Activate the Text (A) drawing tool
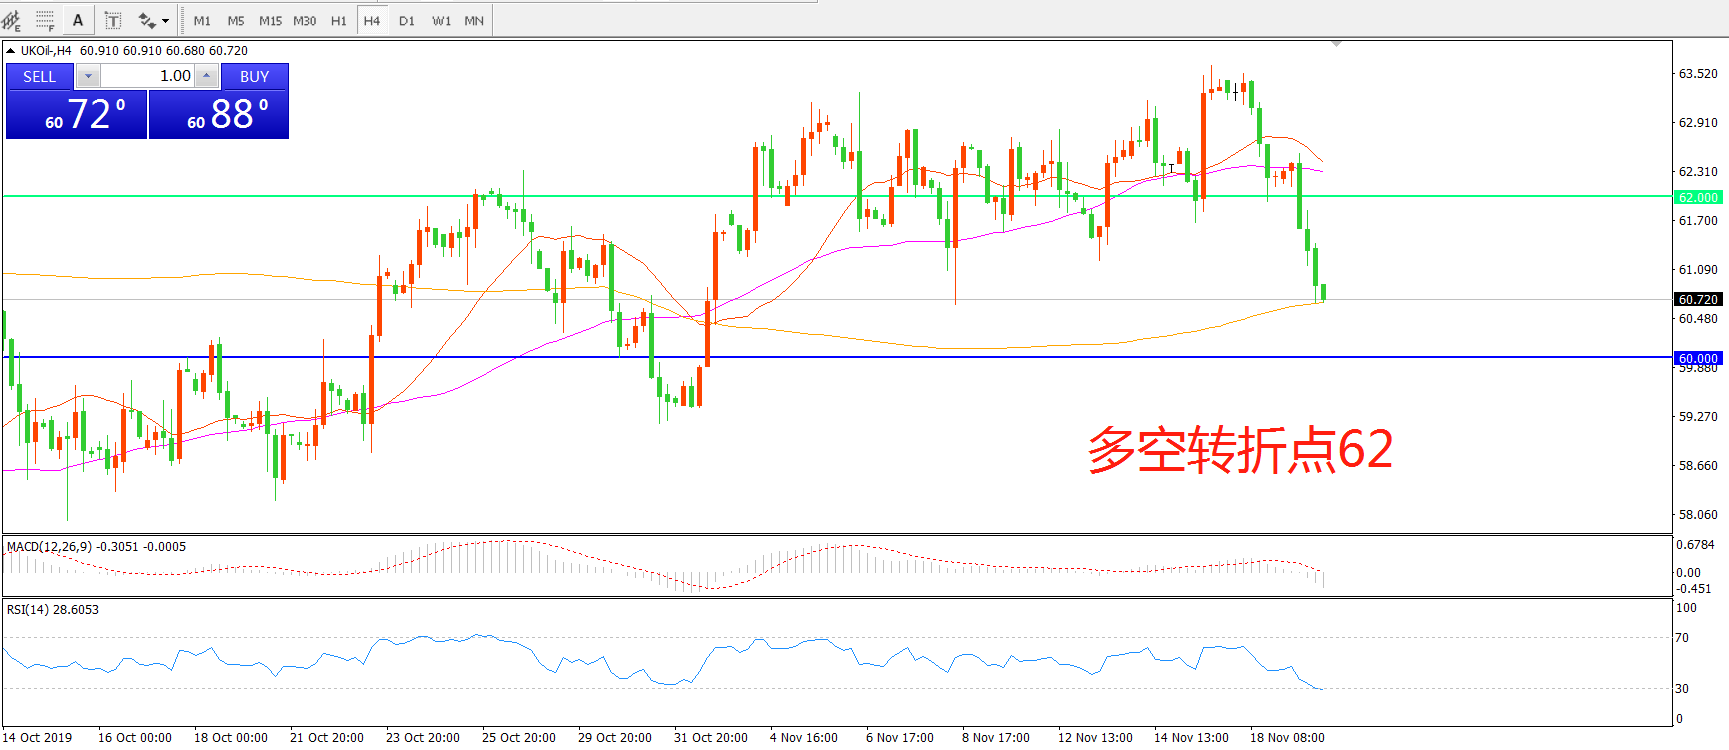The height and width of the screenshot is (750, 1729). pyautogui.click(x=78, y=20)
